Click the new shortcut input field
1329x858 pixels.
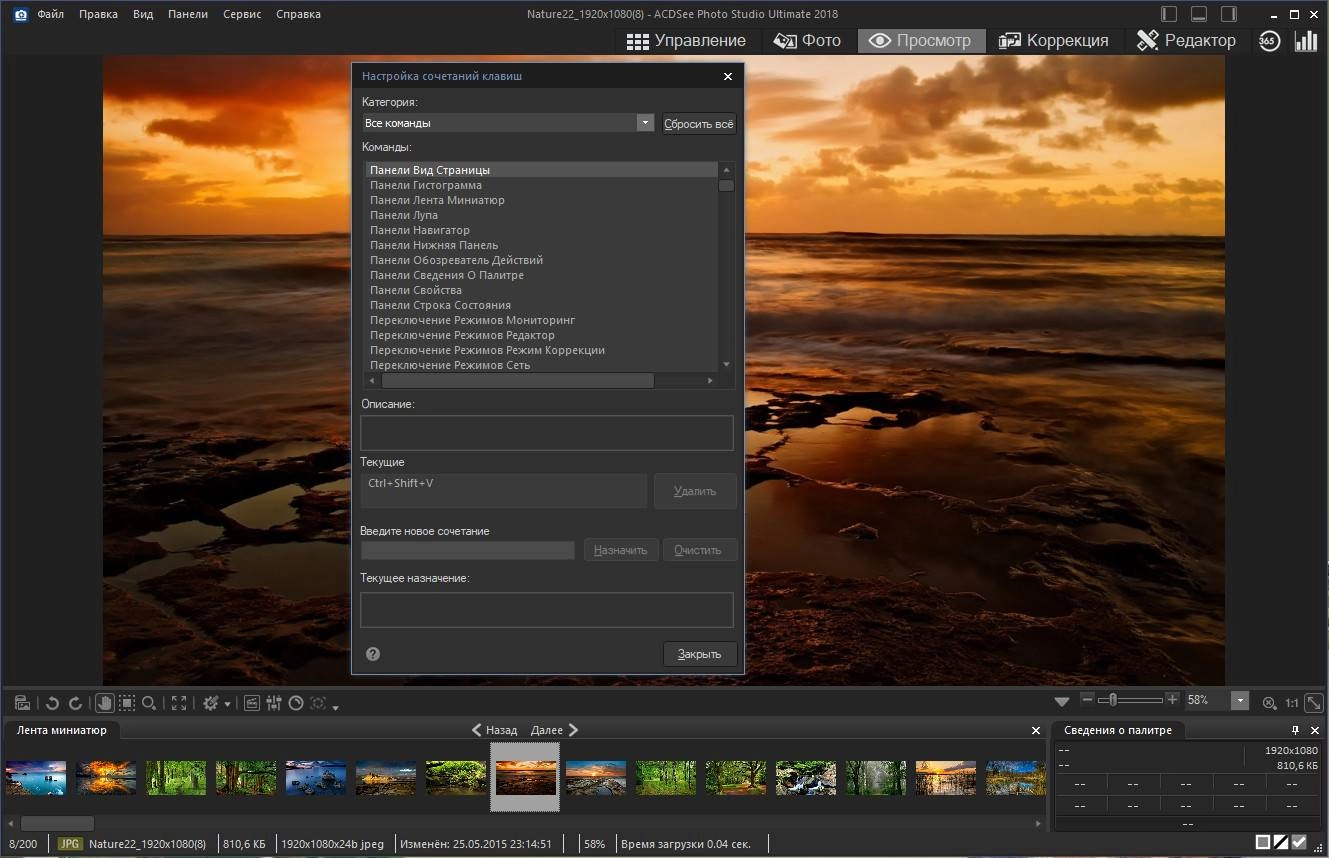tap(468, 550)
